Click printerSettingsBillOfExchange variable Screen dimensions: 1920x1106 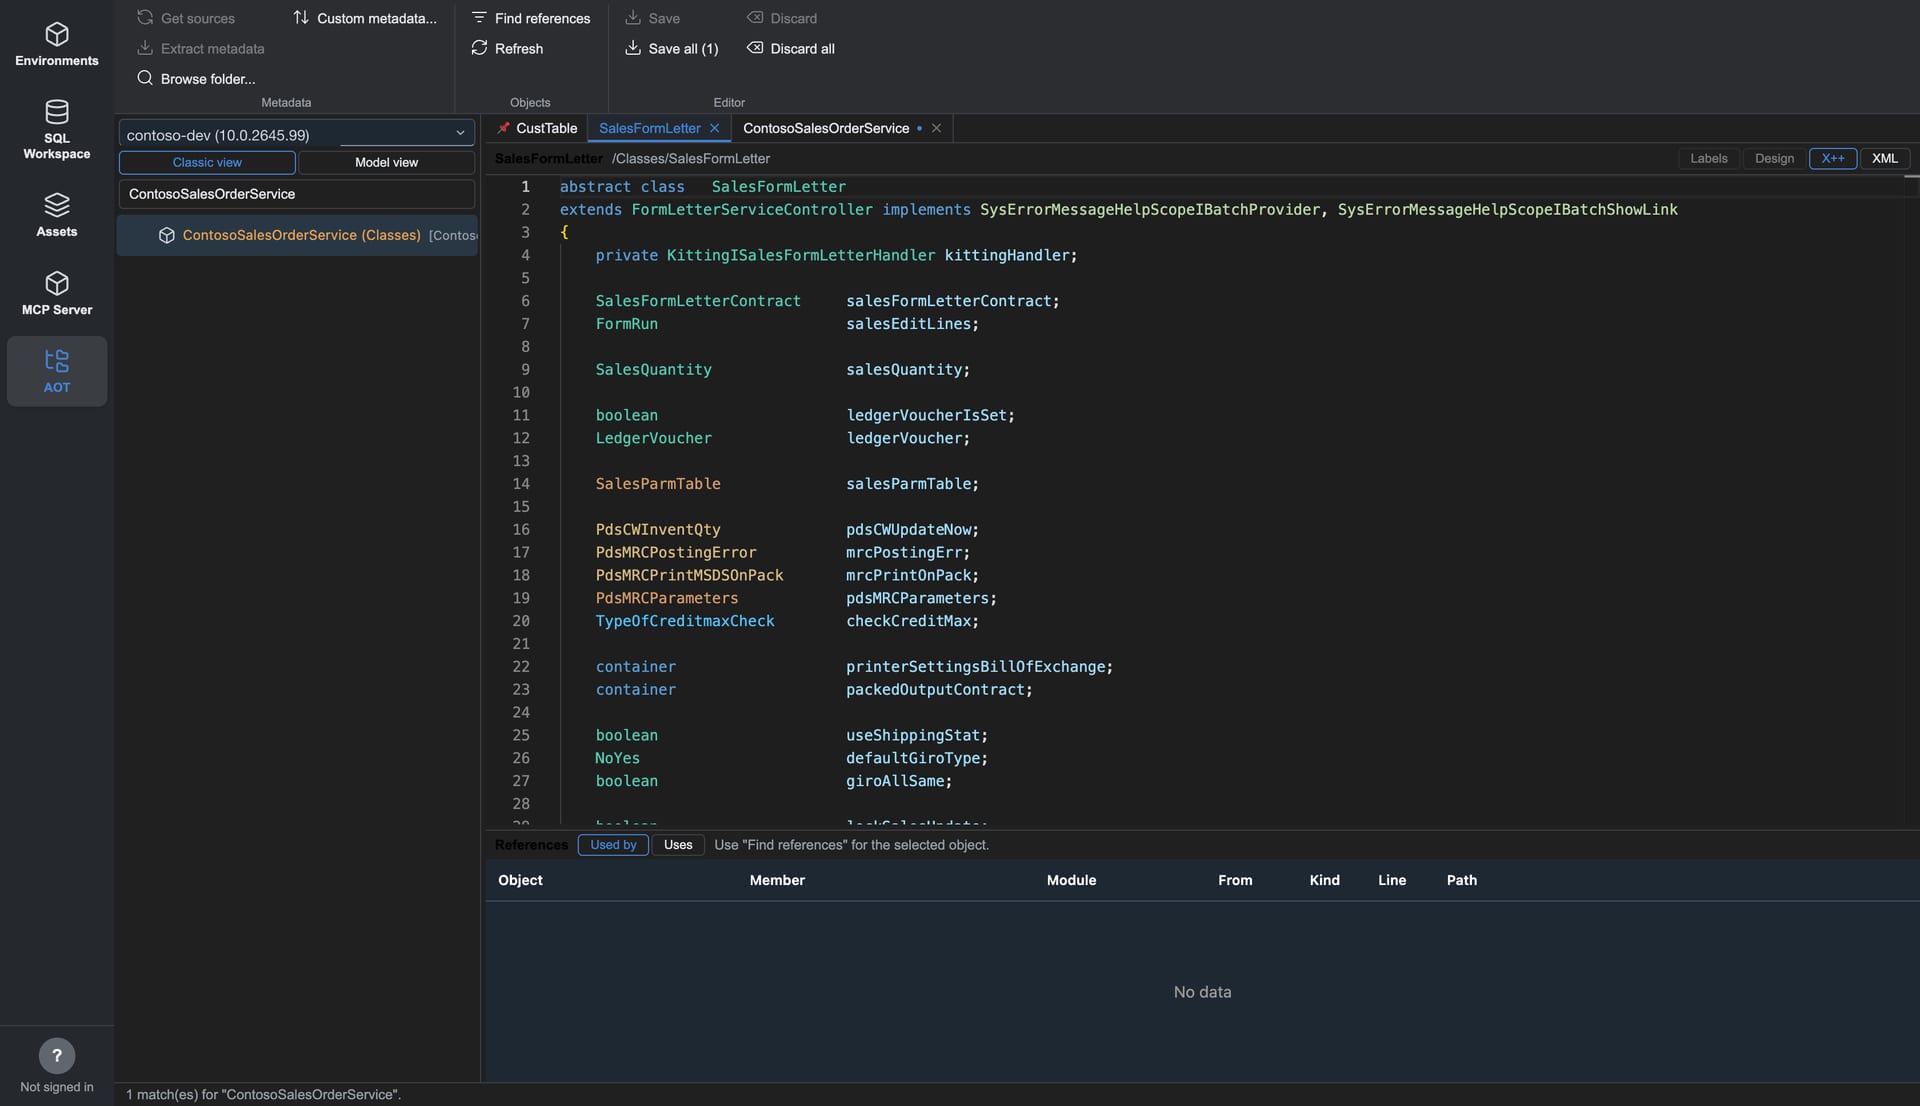975,666
